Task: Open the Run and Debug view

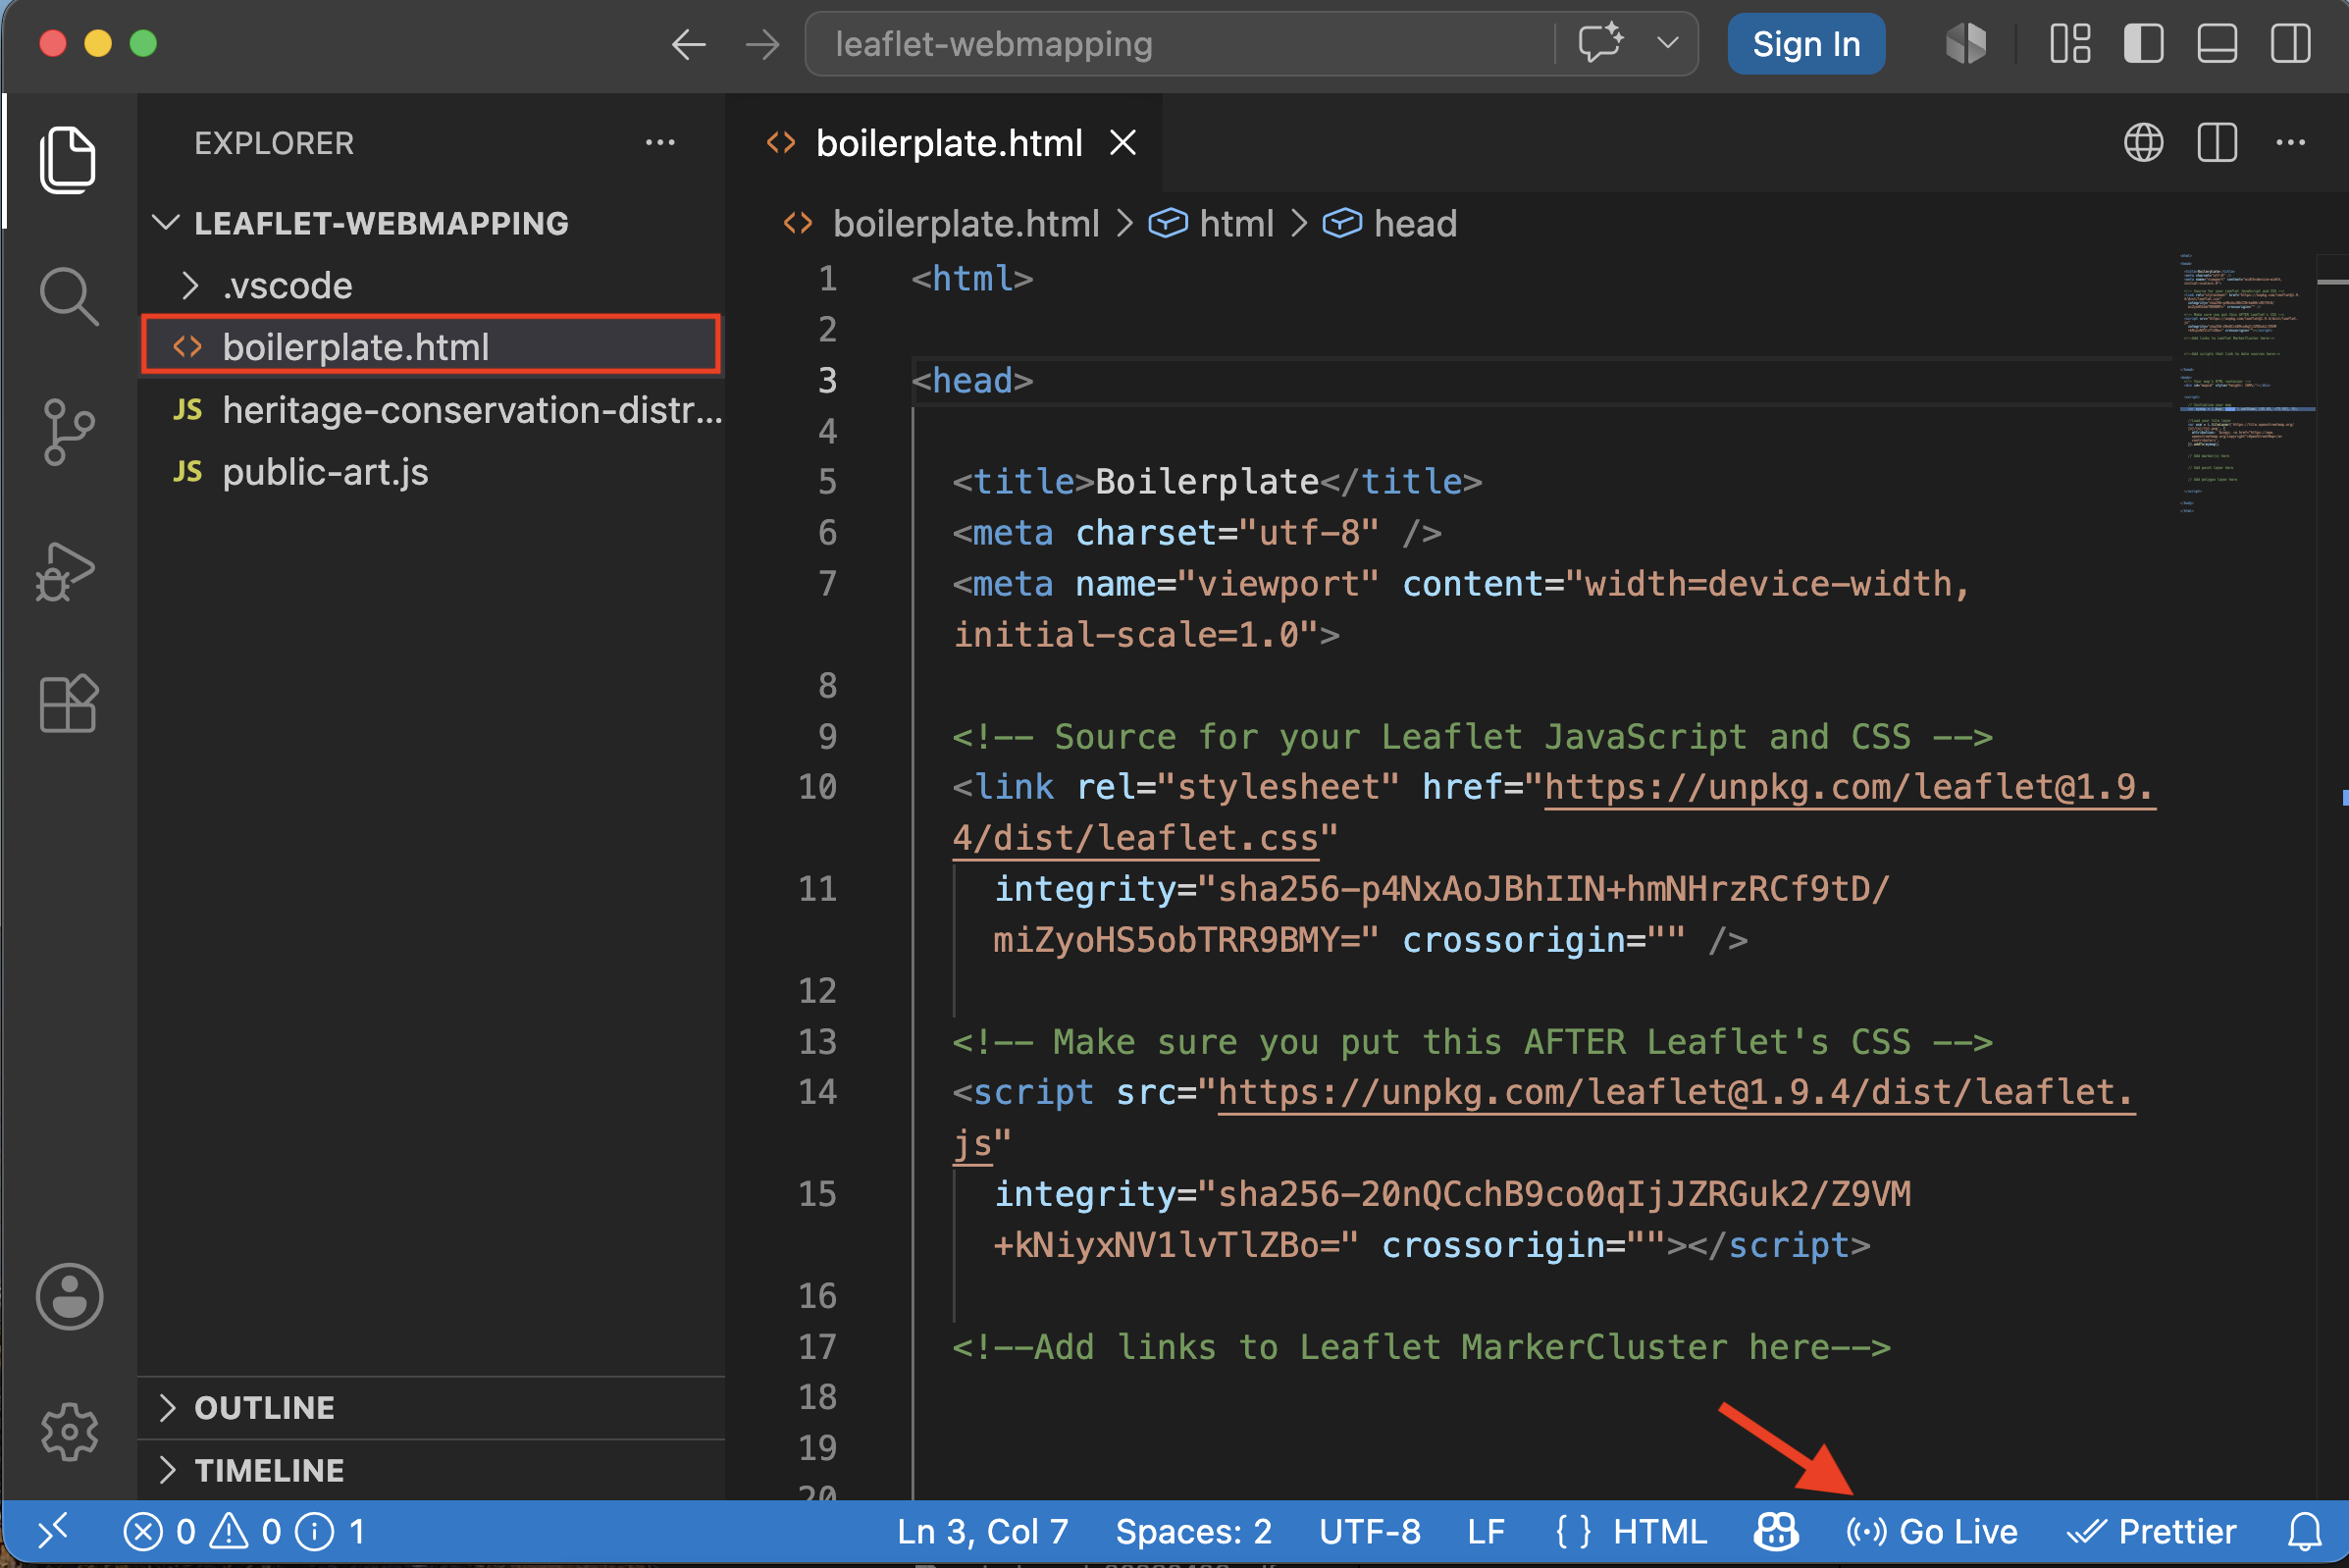Action: (x=66, y=570)
